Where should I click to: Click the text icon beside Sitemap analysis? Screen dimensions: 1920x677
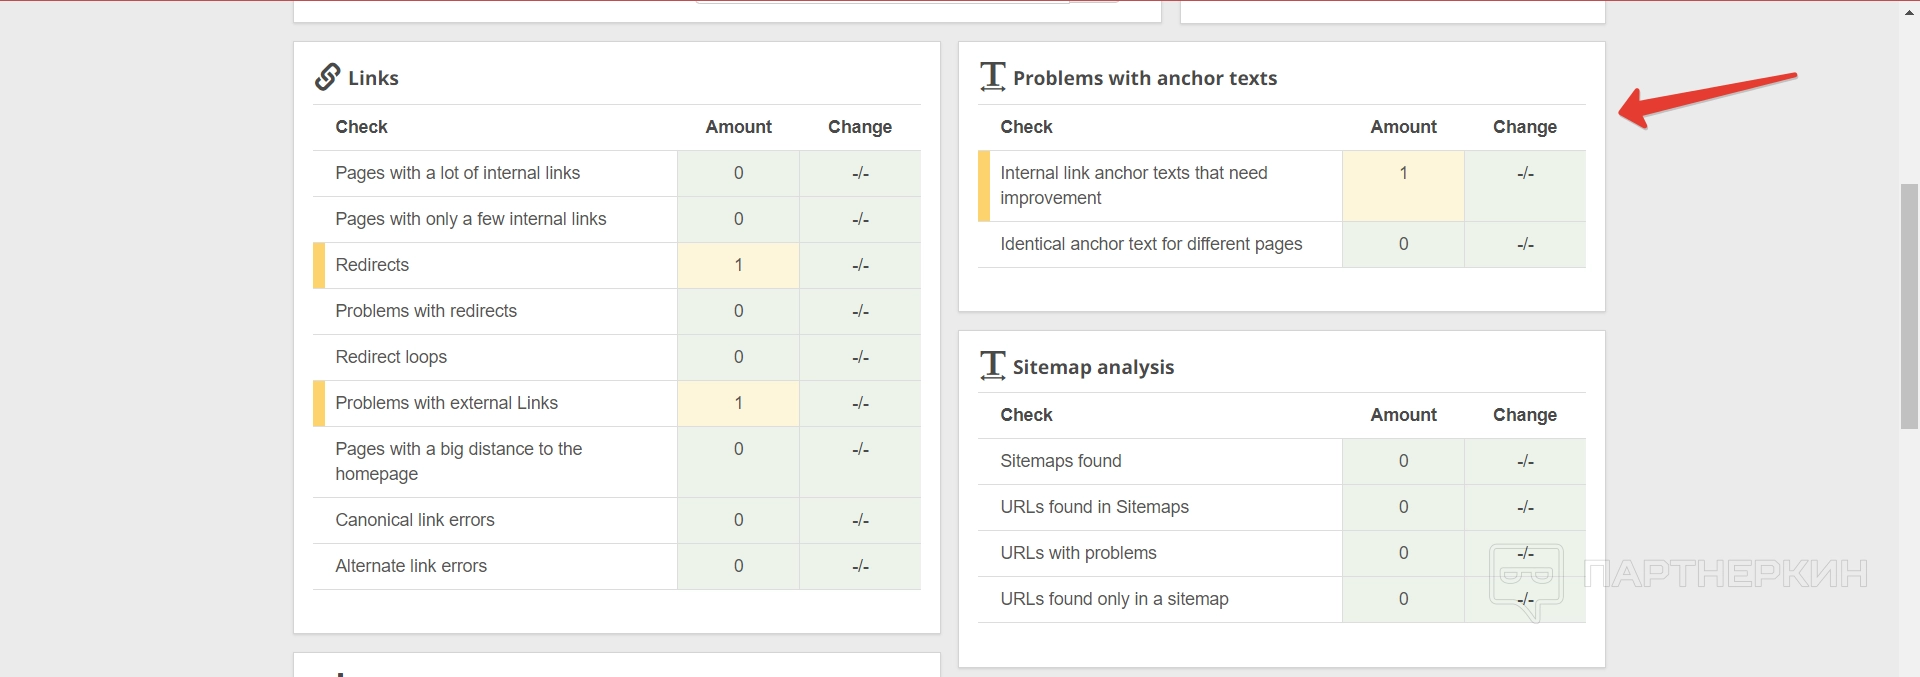click(992, 366)
